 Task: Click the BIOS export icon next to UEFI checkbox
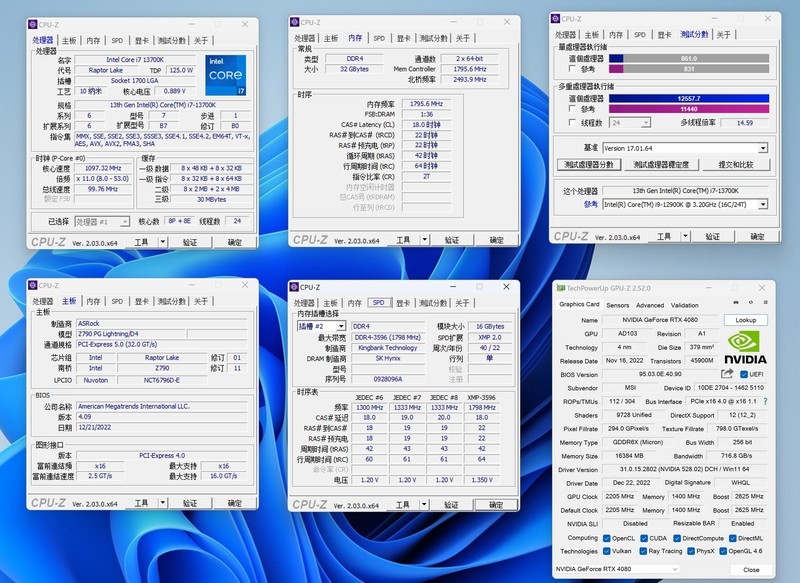(x=726, y=373)
